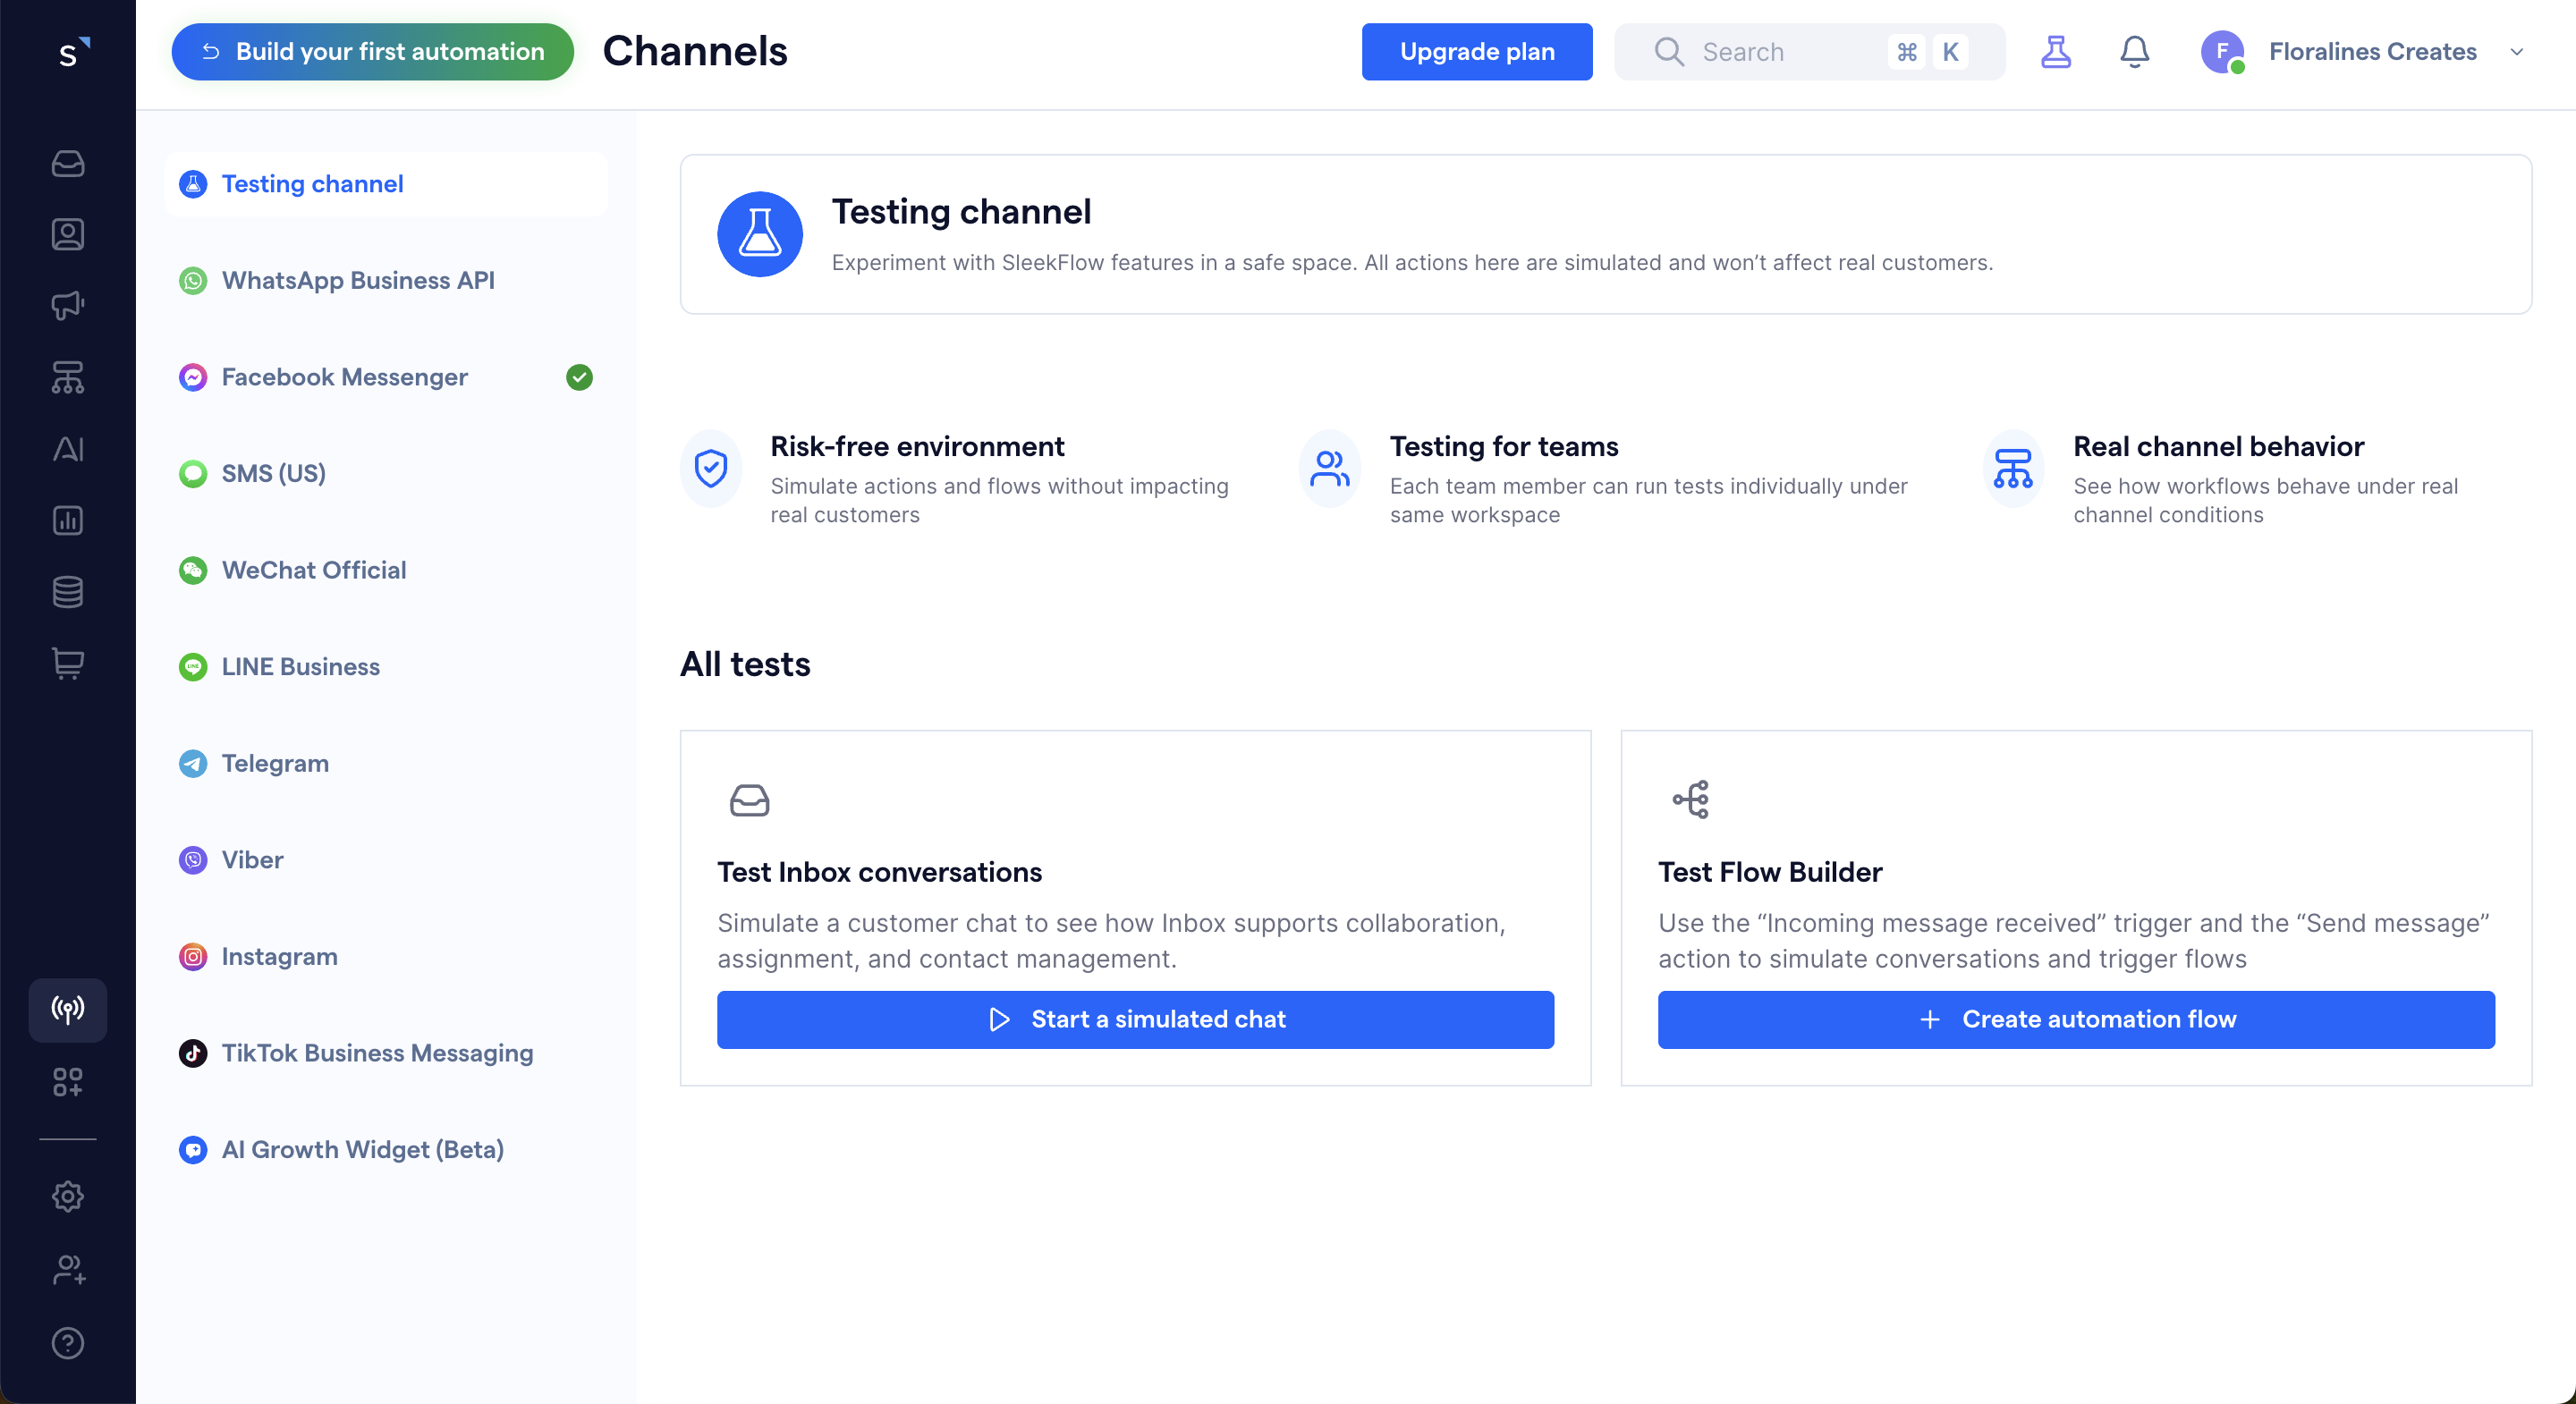Open Broadcasts via the megaphone icon

[67, 305]
